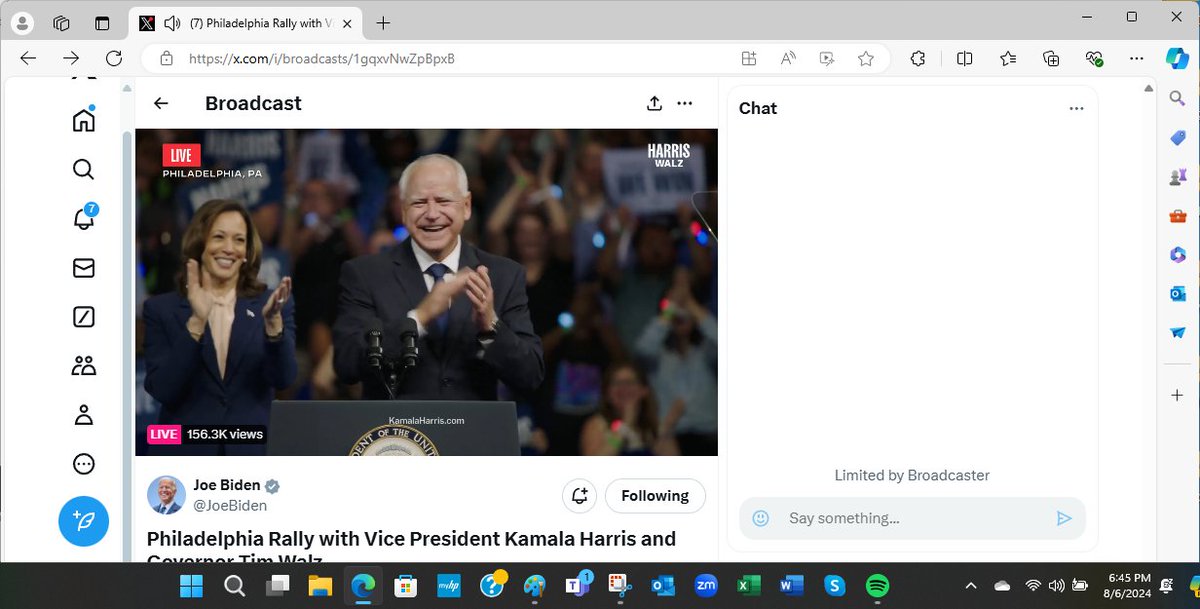Screen dimensions: 1200x609
Task: Open the More circle ellipsis menu
Action: coord(84,464)
